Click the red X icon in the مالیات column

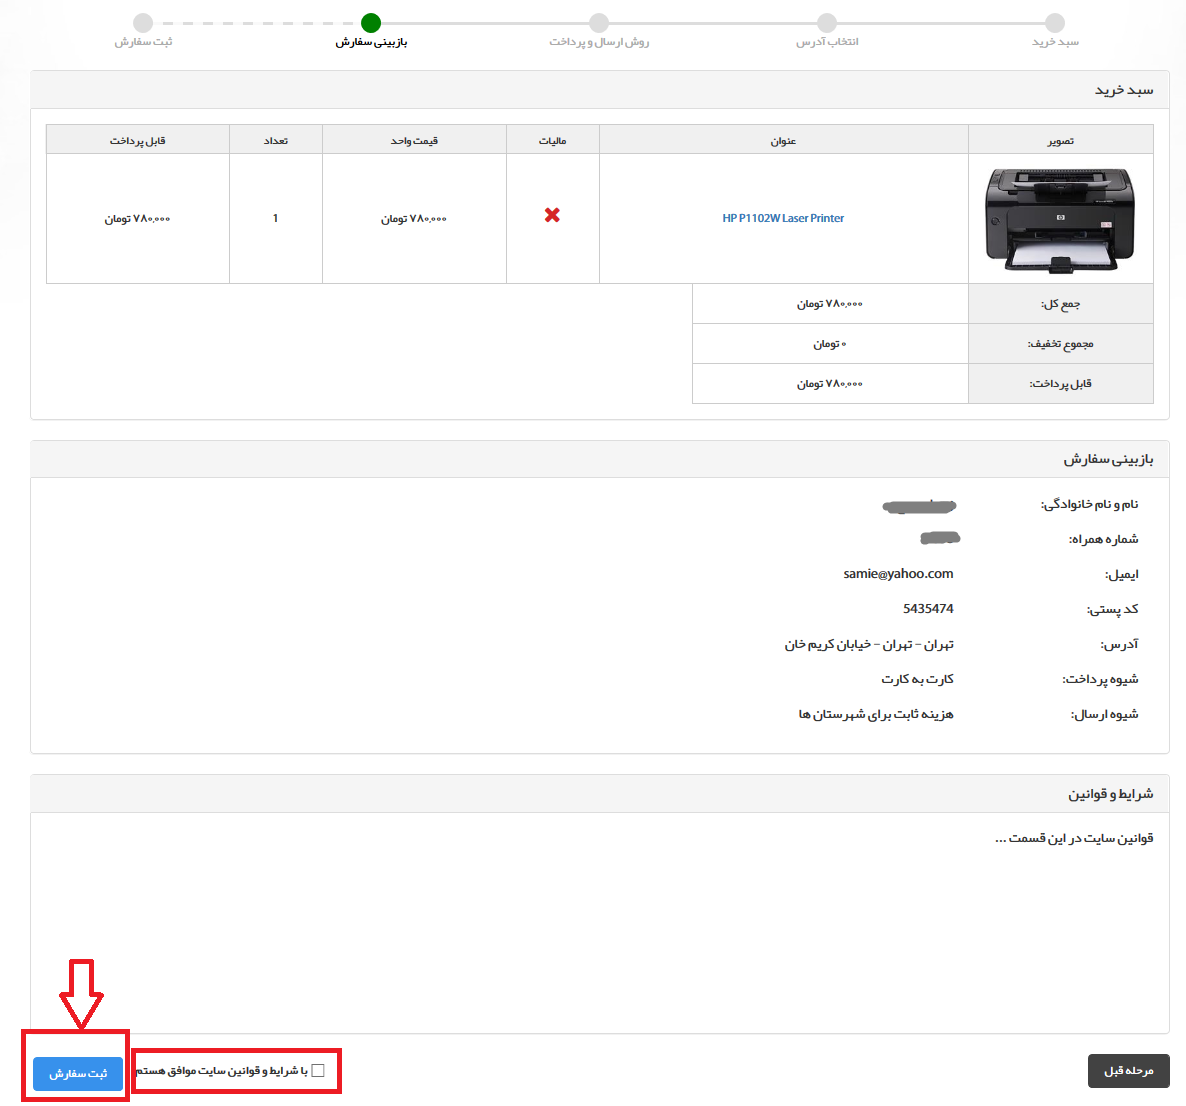click(552, 215)
